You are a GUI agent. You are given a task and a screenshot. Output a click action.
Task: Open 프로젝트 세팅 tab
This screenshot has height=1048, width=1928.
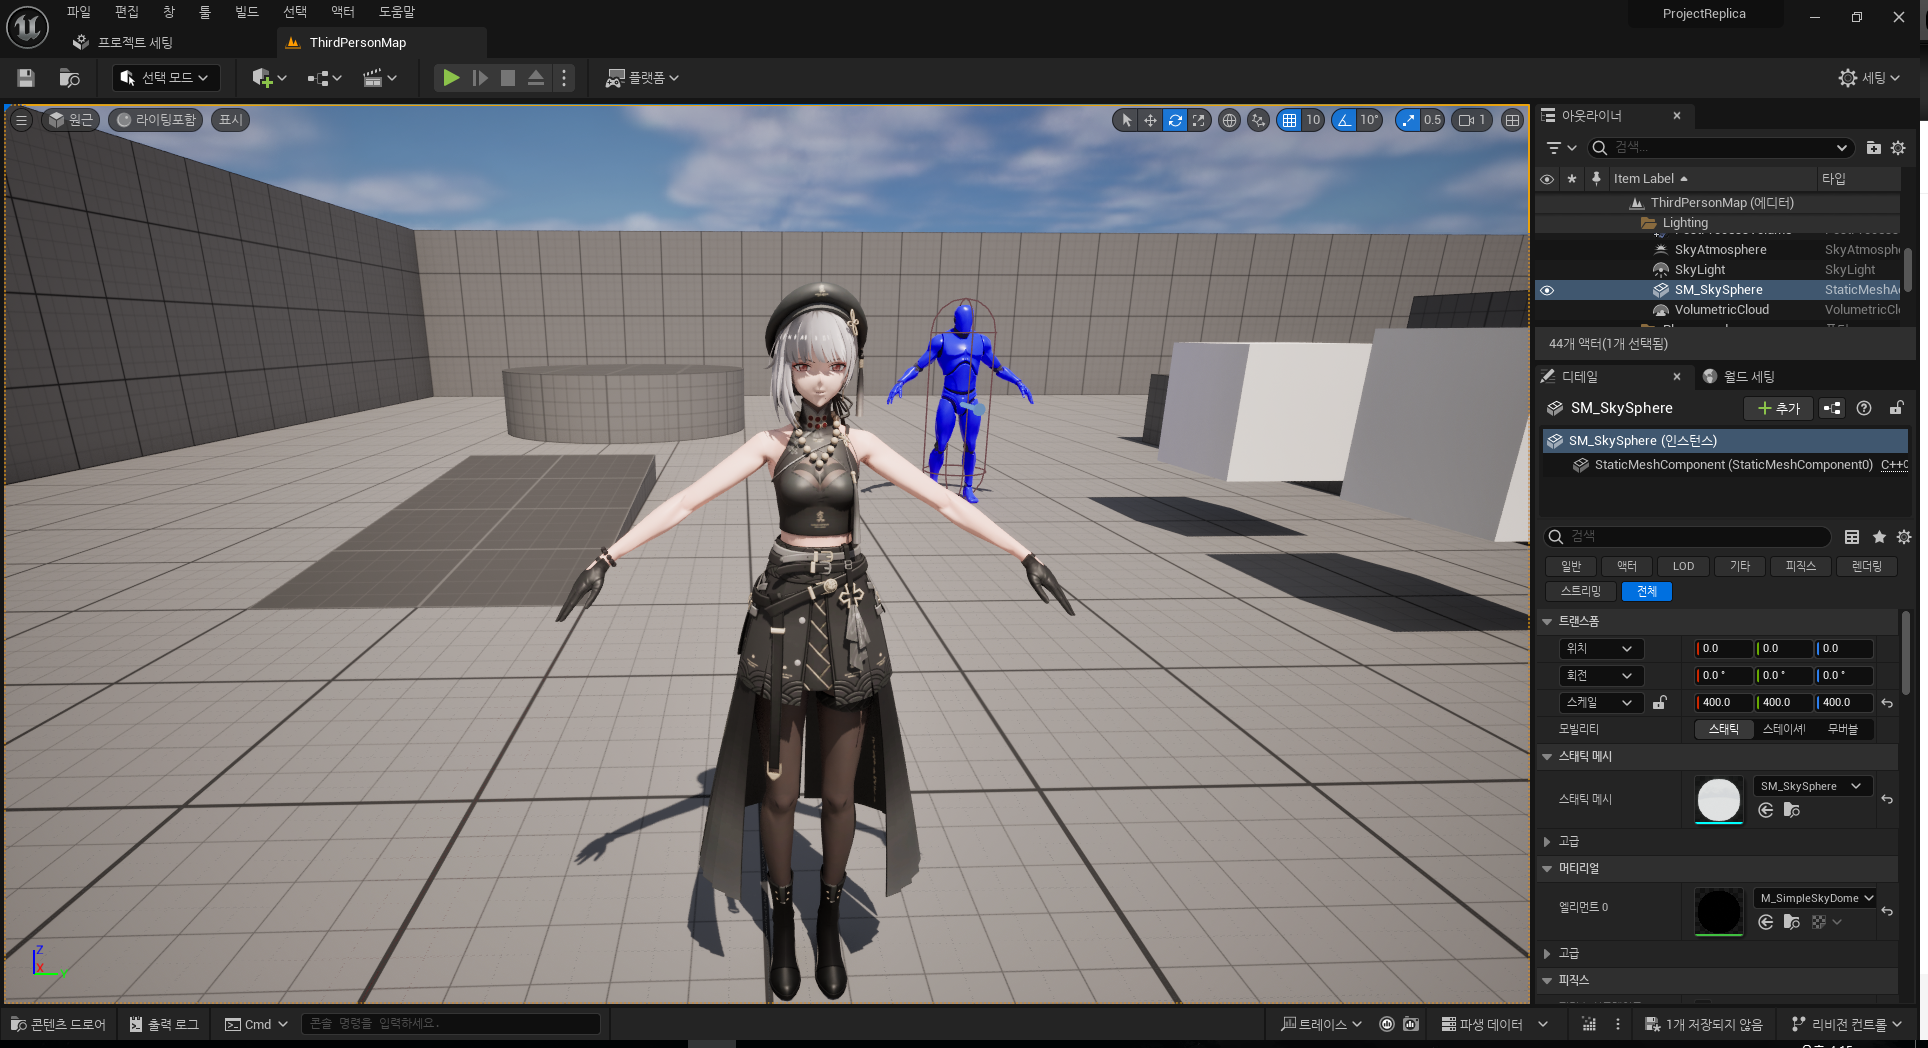click(124, 43)
